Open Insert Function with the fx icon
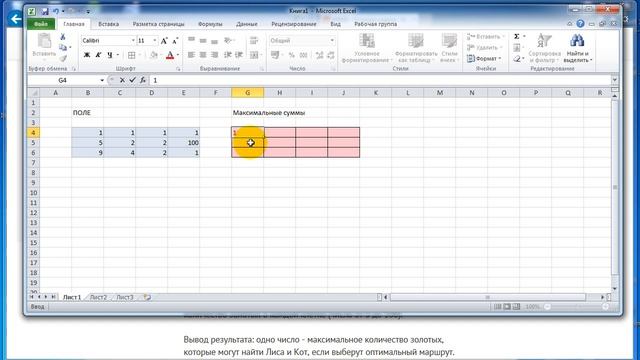 142,80
